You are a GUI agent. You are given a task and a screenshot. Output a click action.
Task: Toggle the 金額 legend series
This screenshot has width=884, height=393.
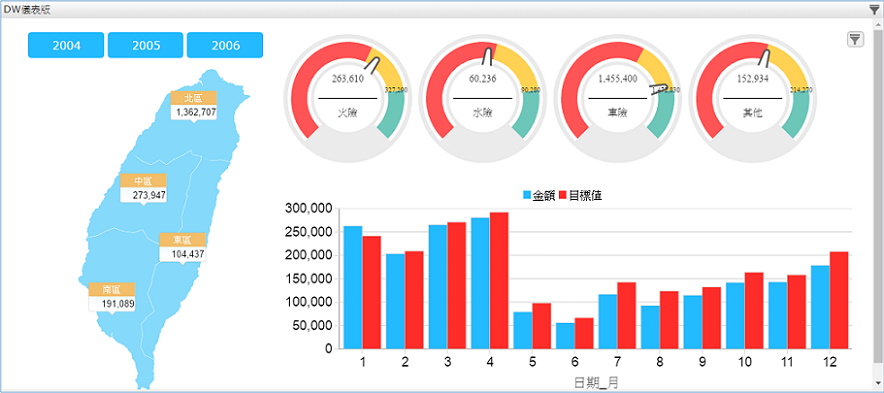pos(539,195)
